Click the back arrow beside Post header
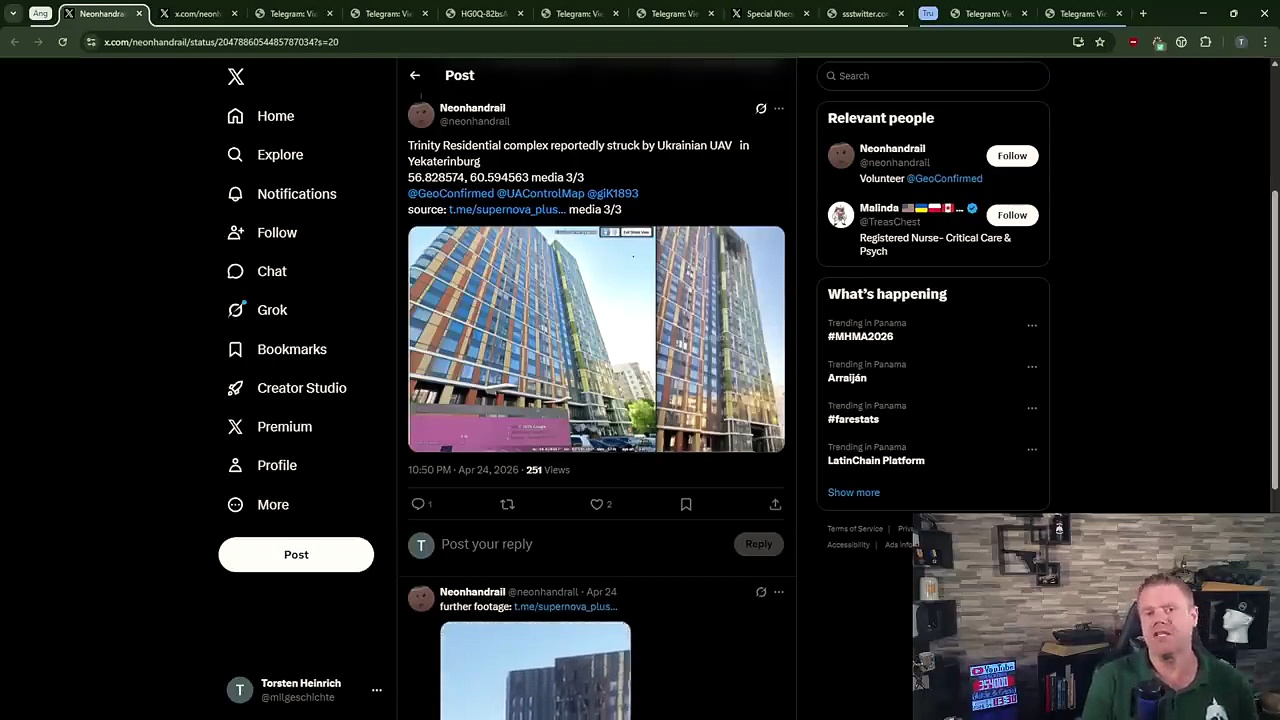1280x720 pixels. point(415,76)
